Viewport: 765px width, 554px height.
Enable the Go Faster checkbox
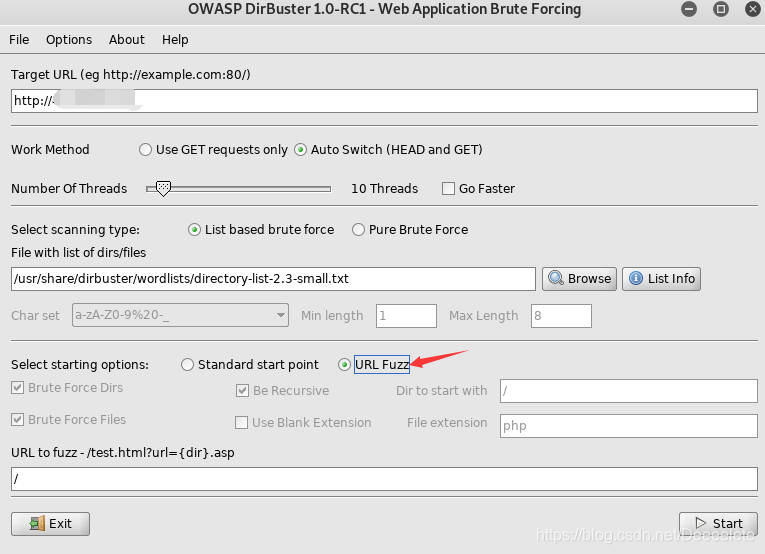[448, 188]
